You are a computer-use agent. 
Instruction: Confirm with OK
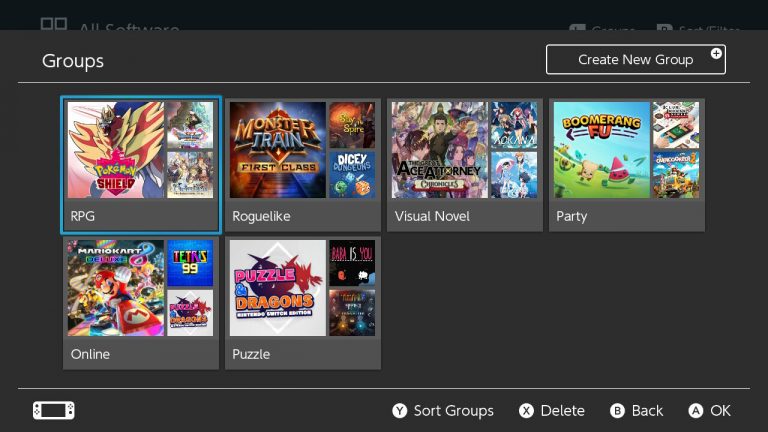720,410
